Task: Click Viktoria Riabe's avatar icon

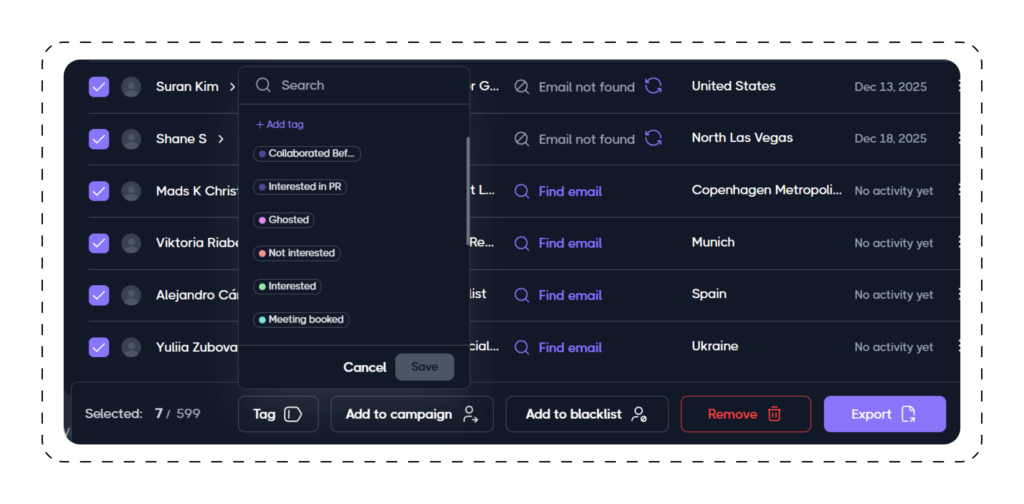Action: 131,243
